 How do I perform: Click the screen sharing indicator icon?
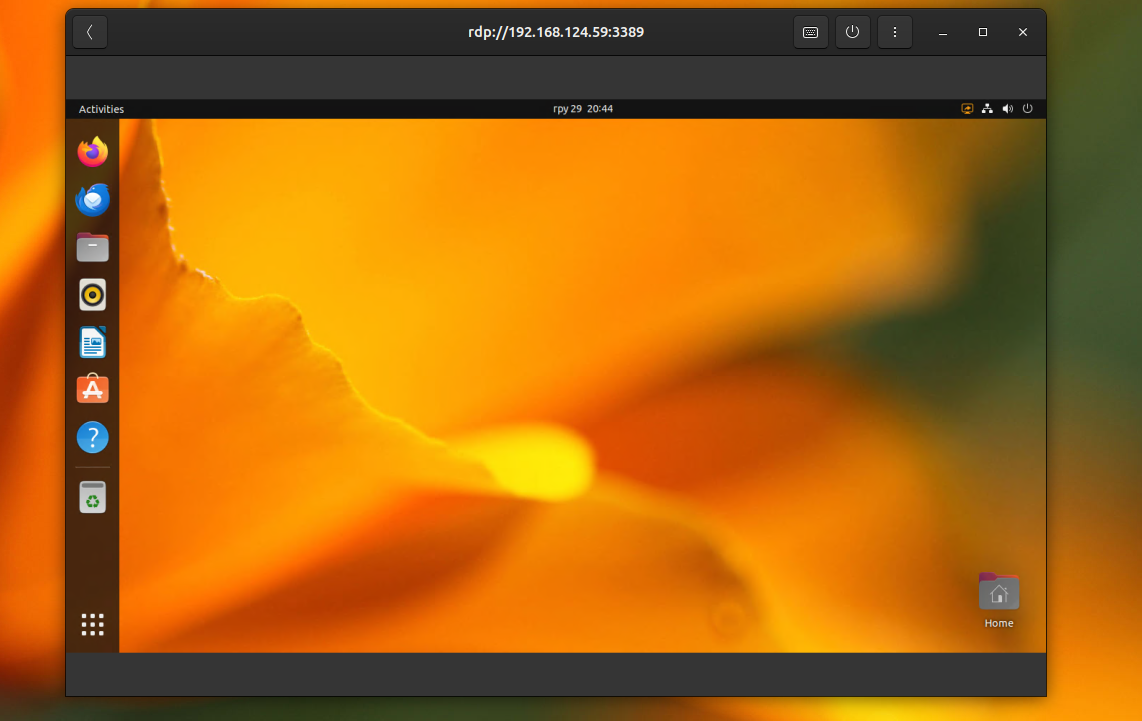click(967, 109)
